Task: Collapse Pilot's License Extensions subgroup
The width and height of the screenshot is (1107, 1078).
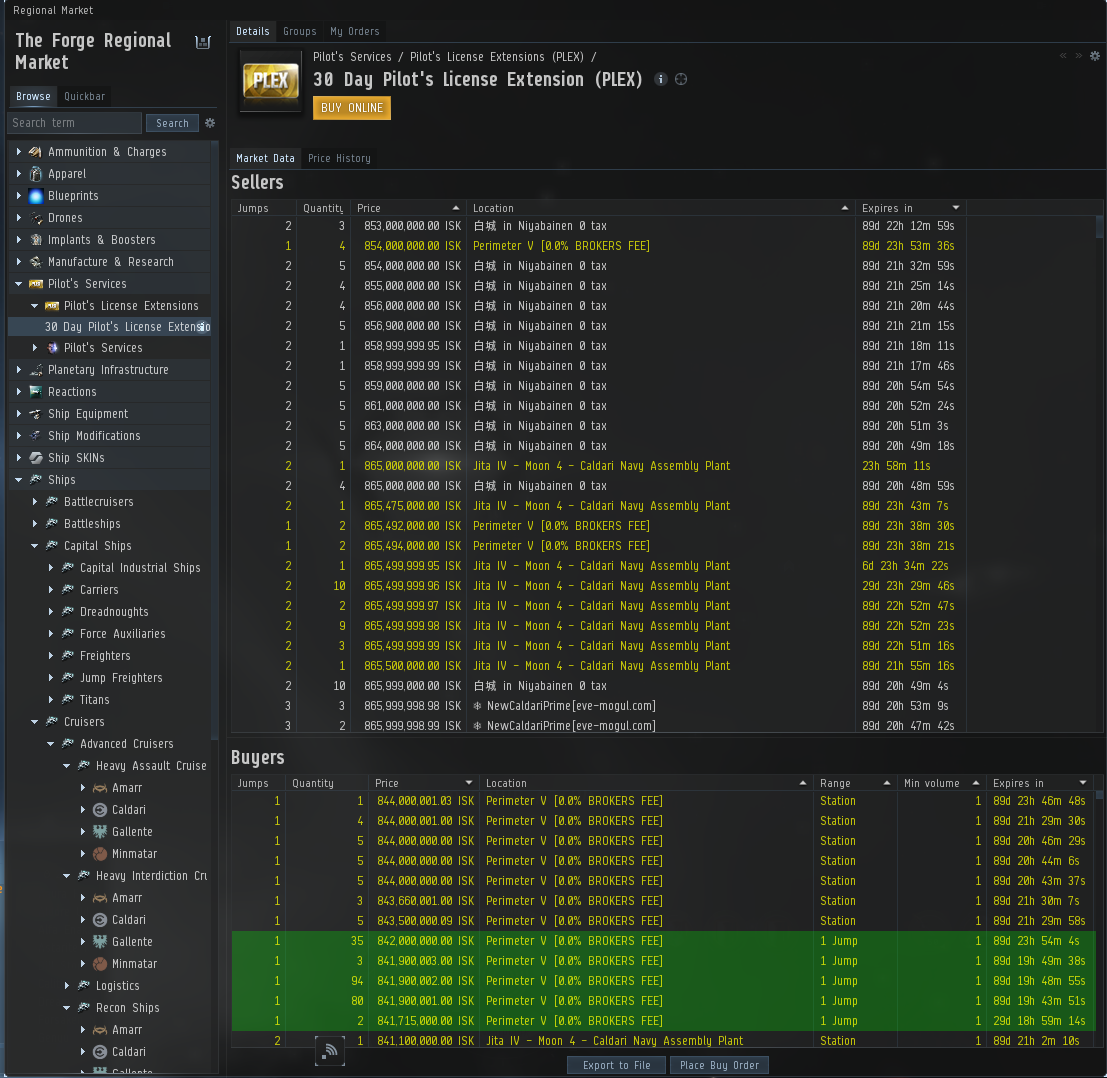Action: coord(35,306)
